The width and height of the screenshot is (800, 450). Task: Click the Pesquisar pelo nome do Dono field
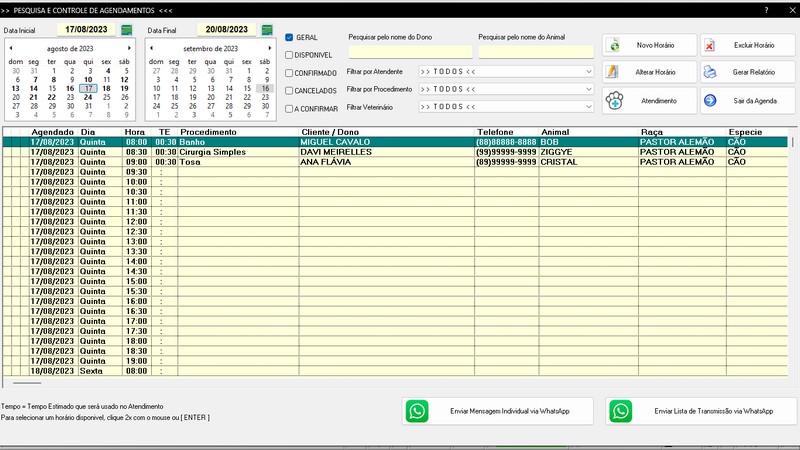(409, 52)
